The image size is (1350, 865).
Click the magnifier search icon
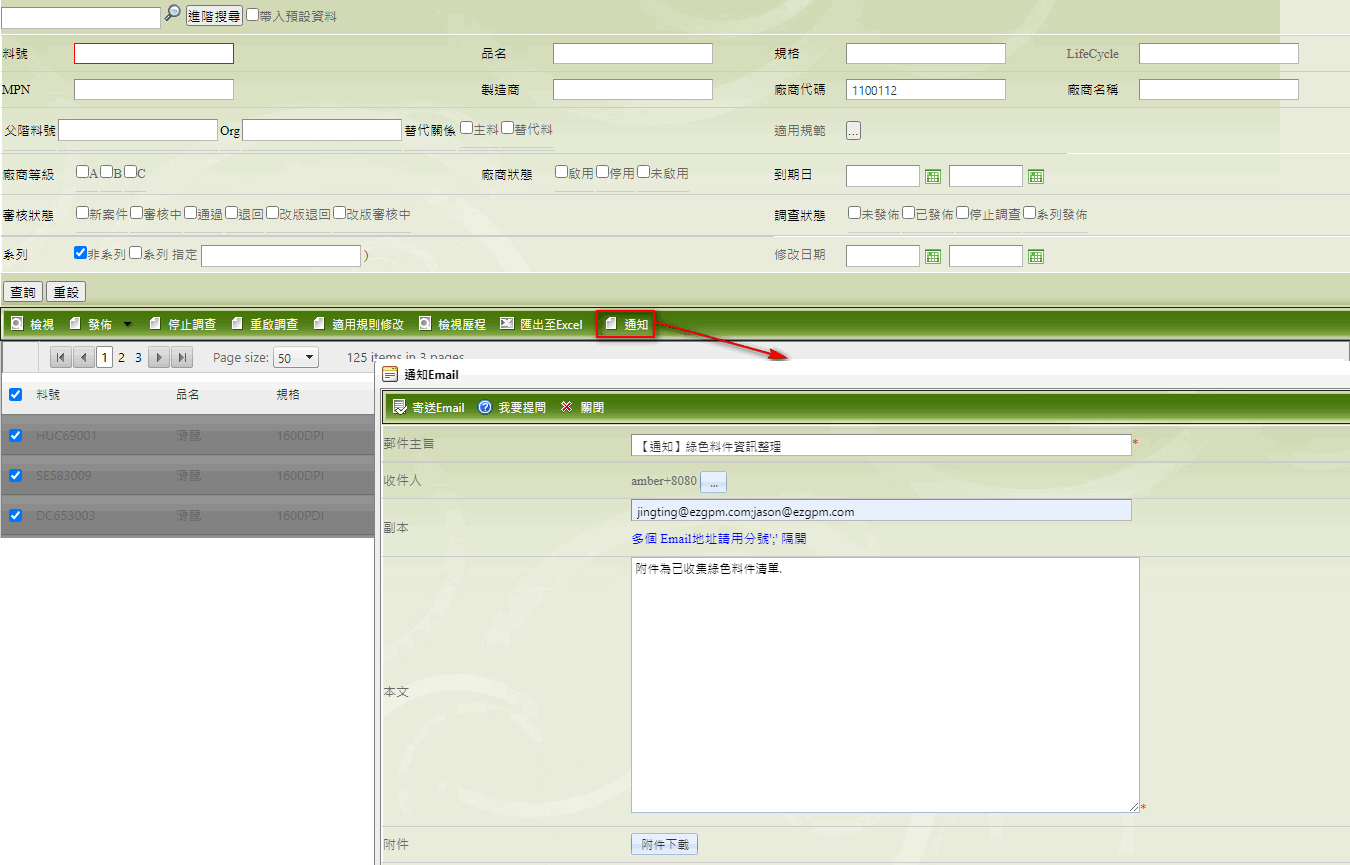tap(173, 14)
